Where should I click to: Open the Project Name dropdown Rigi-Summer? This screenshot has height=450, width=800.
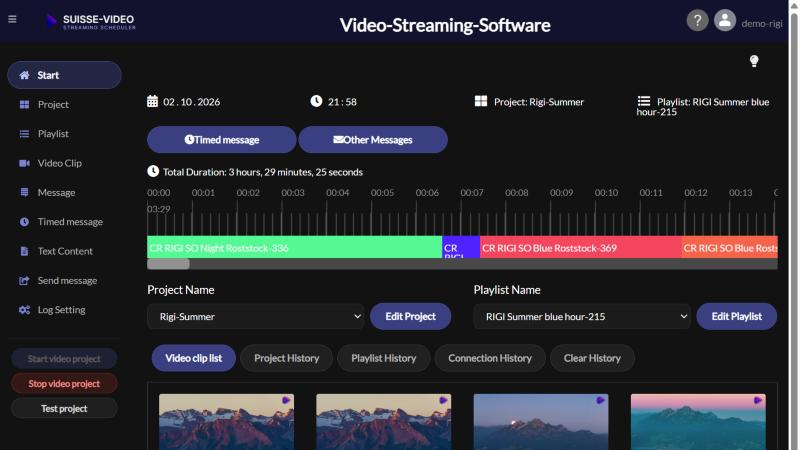point(256,316)
